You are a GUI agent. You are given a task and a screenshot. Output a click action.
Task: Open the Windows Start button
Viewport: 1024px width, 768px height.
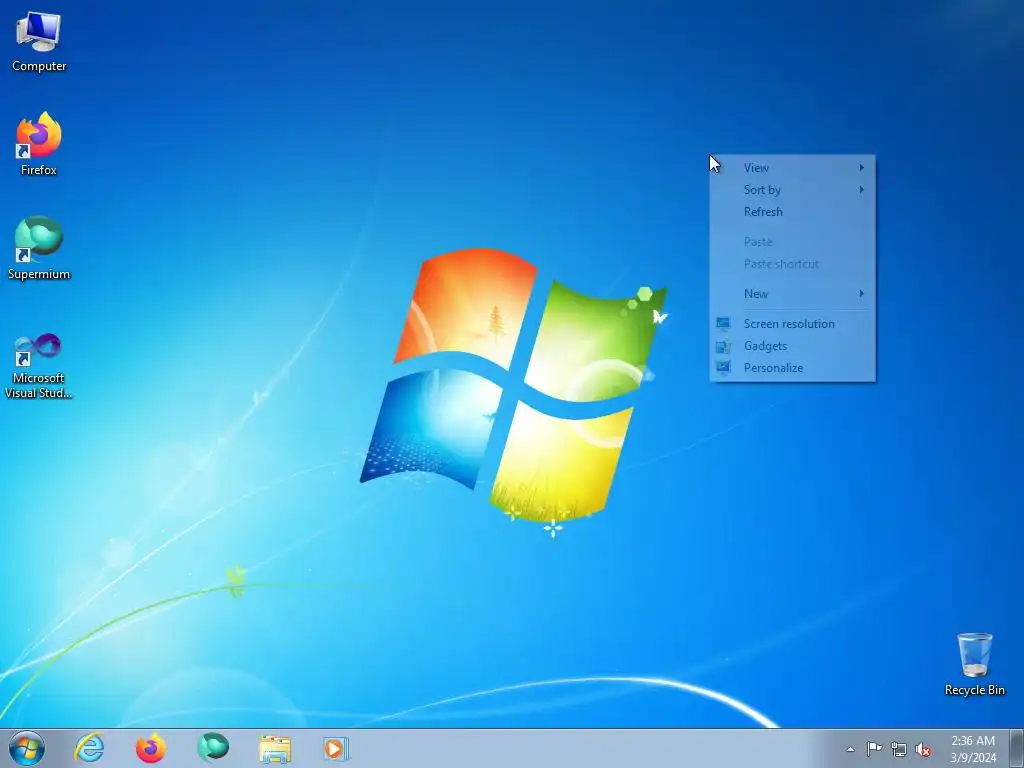tap(27, 748)
